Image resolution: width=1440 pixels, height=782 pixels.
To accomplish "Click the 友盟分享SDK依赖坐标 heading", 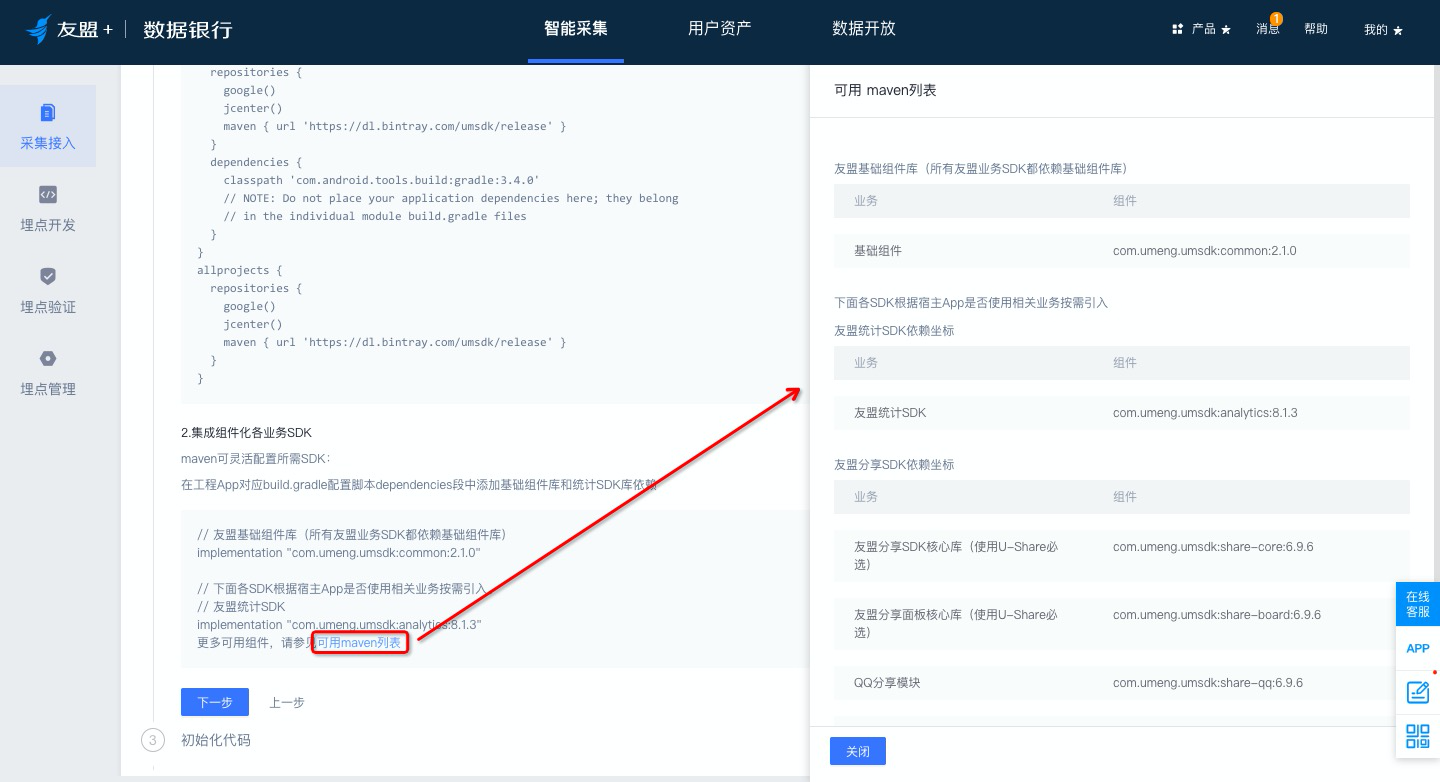I will (894, 465).
